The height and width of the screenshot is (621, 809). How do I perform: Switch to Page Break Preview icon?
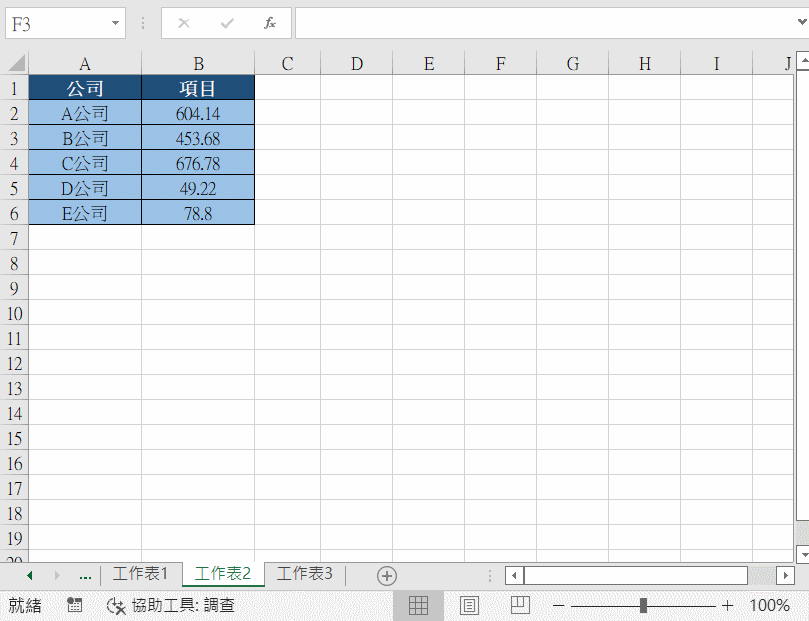coord(520,605)
